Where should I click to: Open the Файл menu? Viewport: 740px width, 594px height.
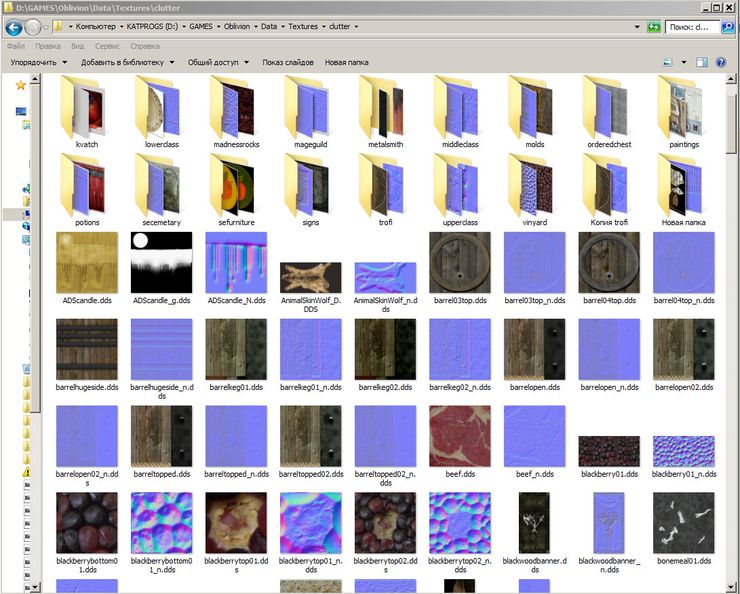tap(16, 46)
